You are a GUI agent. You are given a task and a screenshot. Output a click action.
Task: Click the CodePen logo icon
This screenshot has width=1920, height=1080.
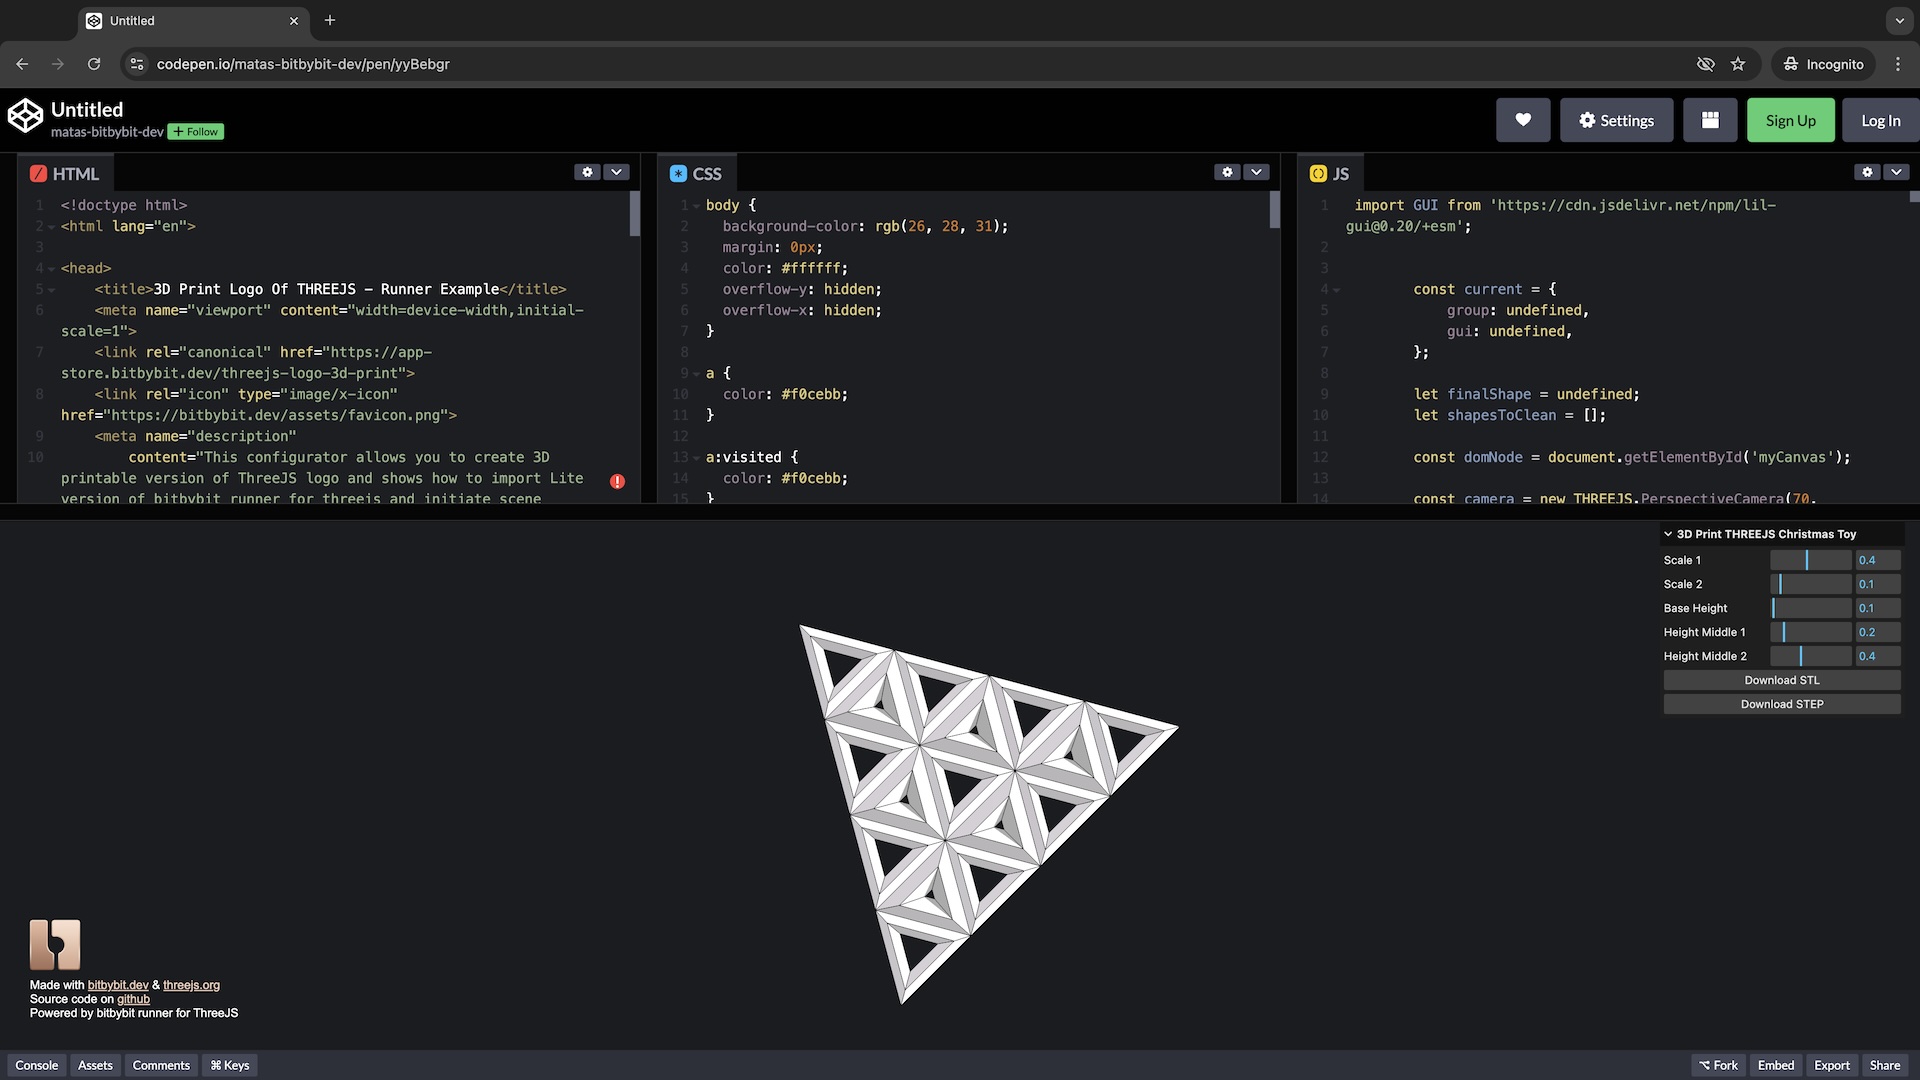tap(25, 117)
